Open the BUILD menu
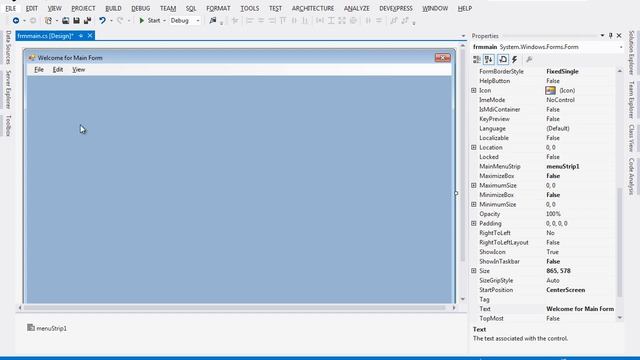Image resolution: width=640 pixels, height=360 pixels. click(x=113, y=8)
